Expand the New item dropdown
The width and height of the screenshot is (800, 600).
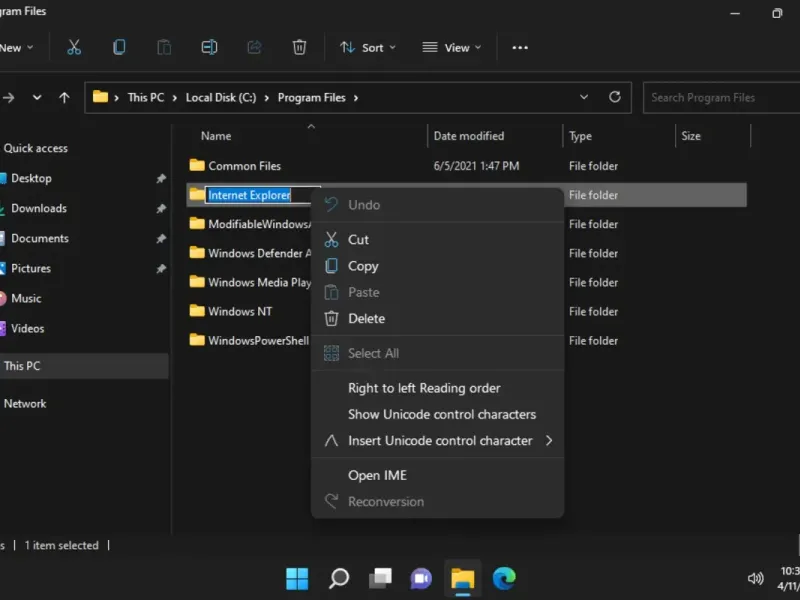(x=17, y=47)
